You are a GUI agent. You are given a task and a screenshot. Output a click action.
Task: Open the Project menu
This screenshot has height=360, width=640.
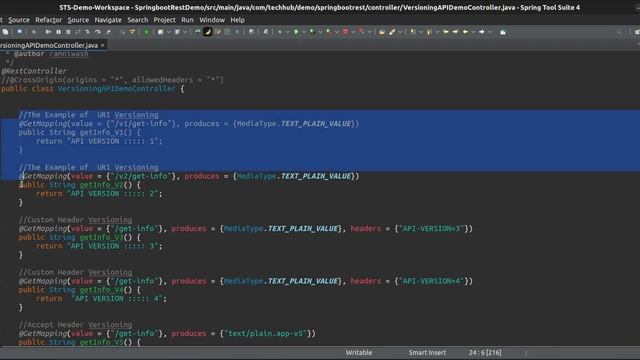(x=164, y=20)
